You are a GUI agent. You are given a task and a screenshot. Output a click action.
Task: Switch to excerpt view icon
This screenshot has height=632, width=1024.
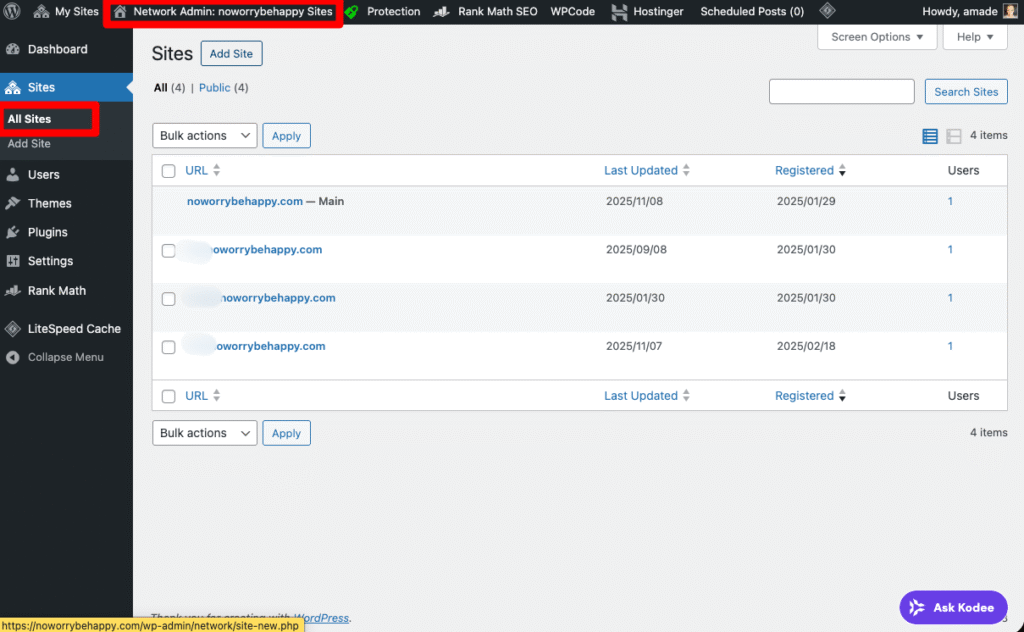954,136
